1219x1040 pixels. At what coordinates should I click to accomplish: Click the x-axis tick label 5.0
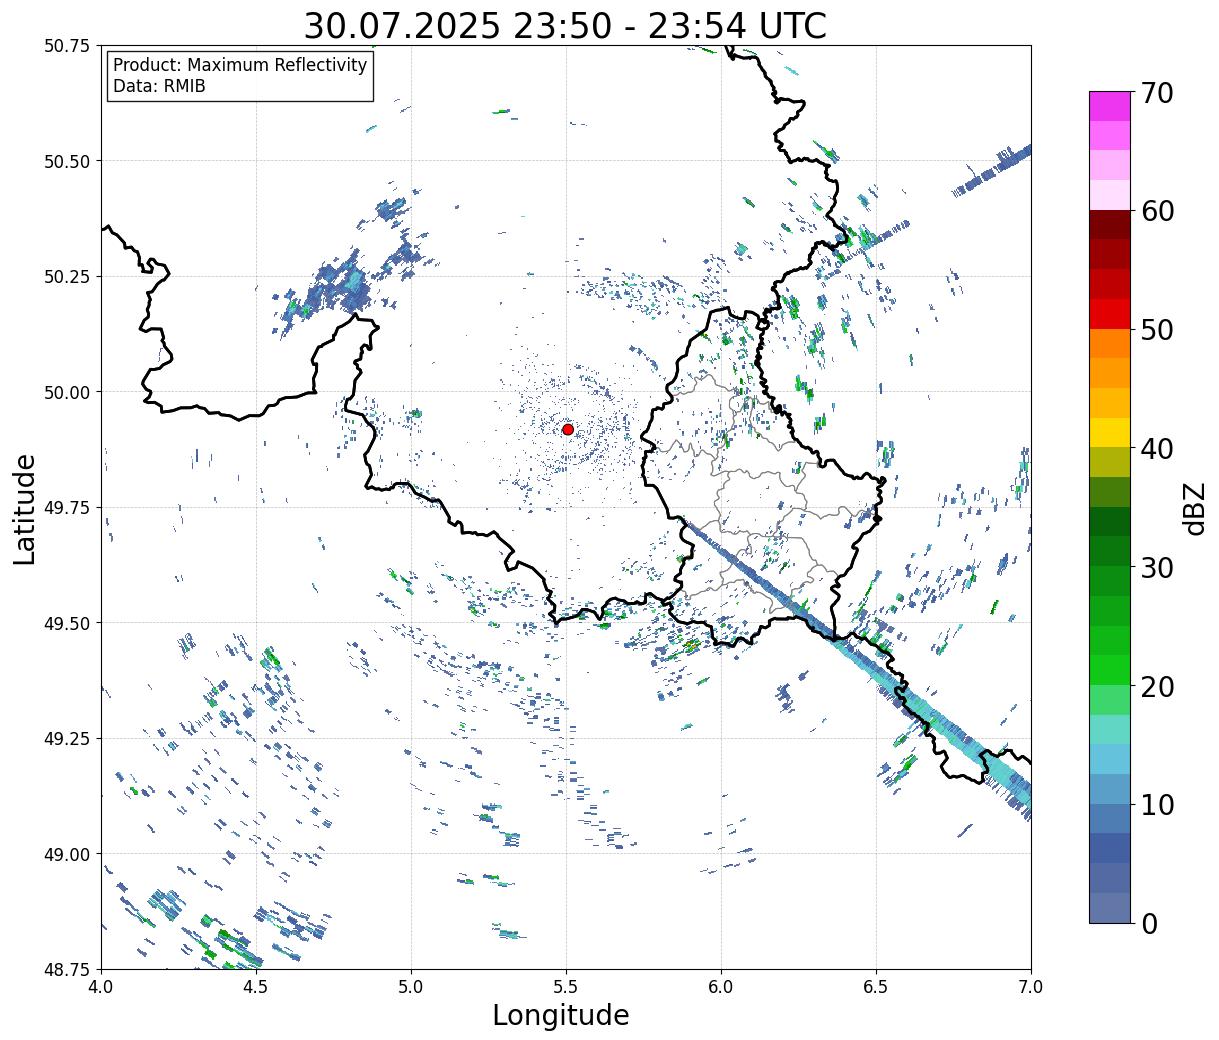(411, 987)
